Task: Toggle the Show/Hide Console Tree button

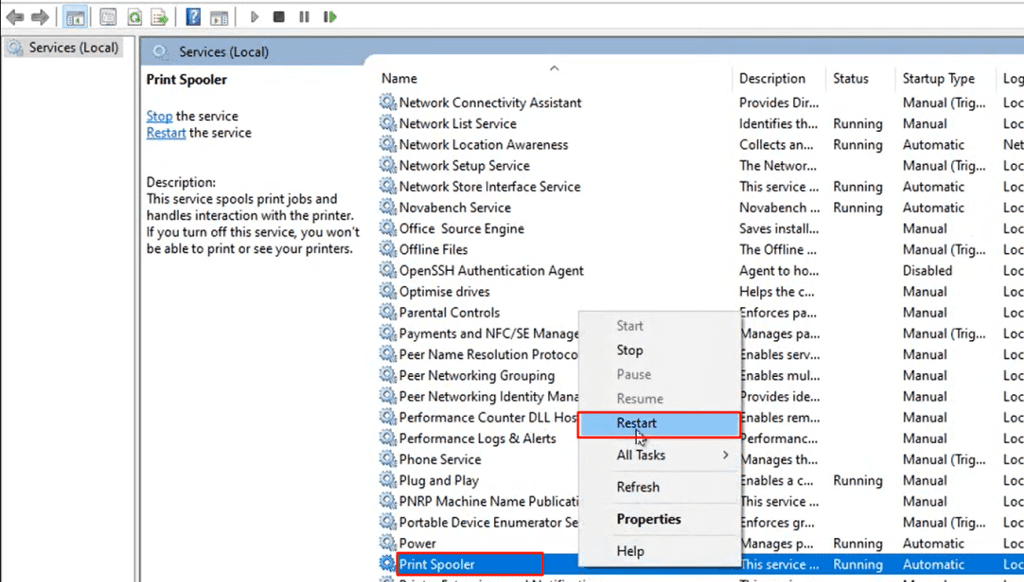Action: pos(74,17)
